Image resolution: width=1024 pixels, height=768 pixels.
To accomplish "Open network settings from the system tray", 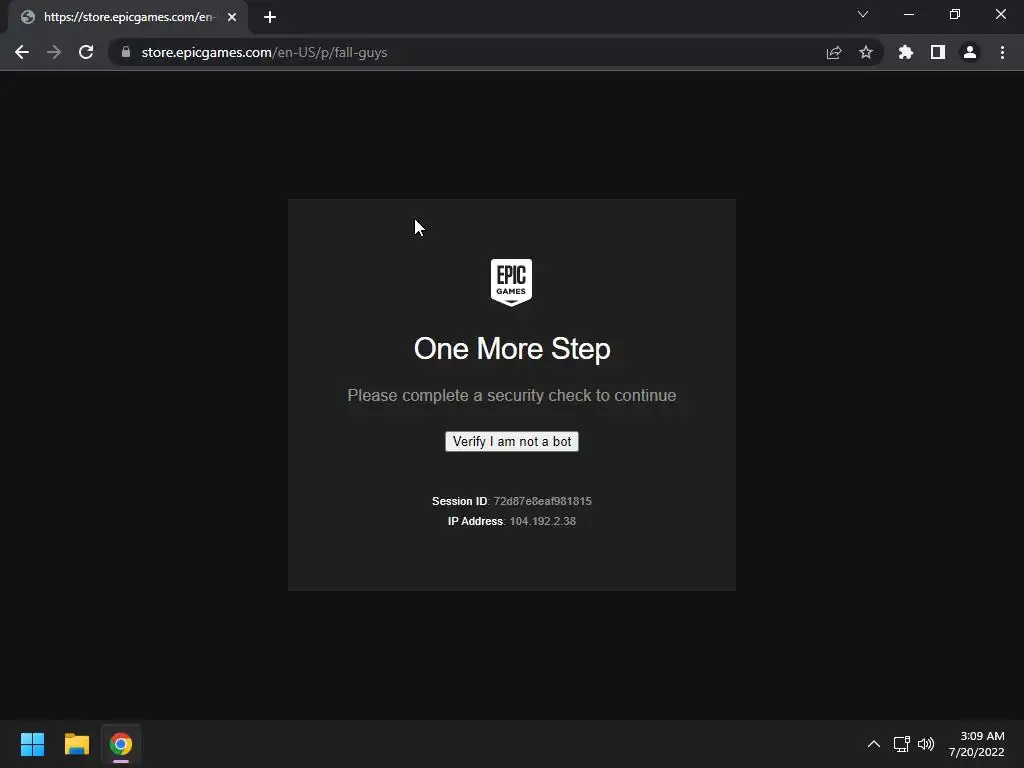I will (x=902, y=744).
